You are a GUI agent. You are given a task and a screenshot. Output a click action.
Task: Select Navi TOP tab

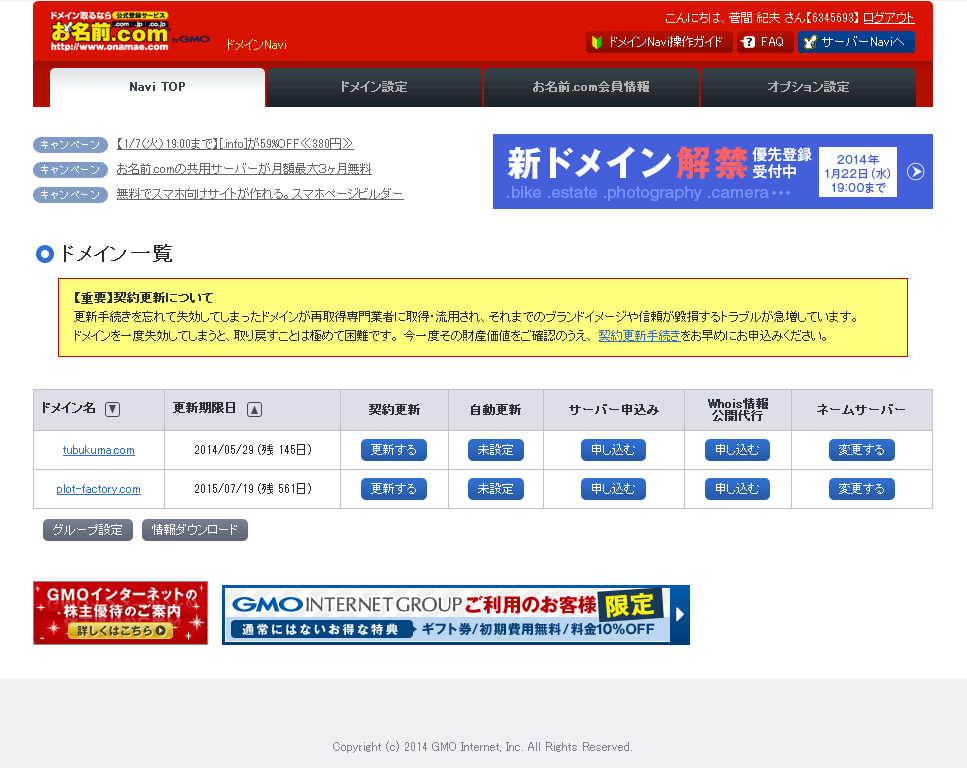coord(157,87)
